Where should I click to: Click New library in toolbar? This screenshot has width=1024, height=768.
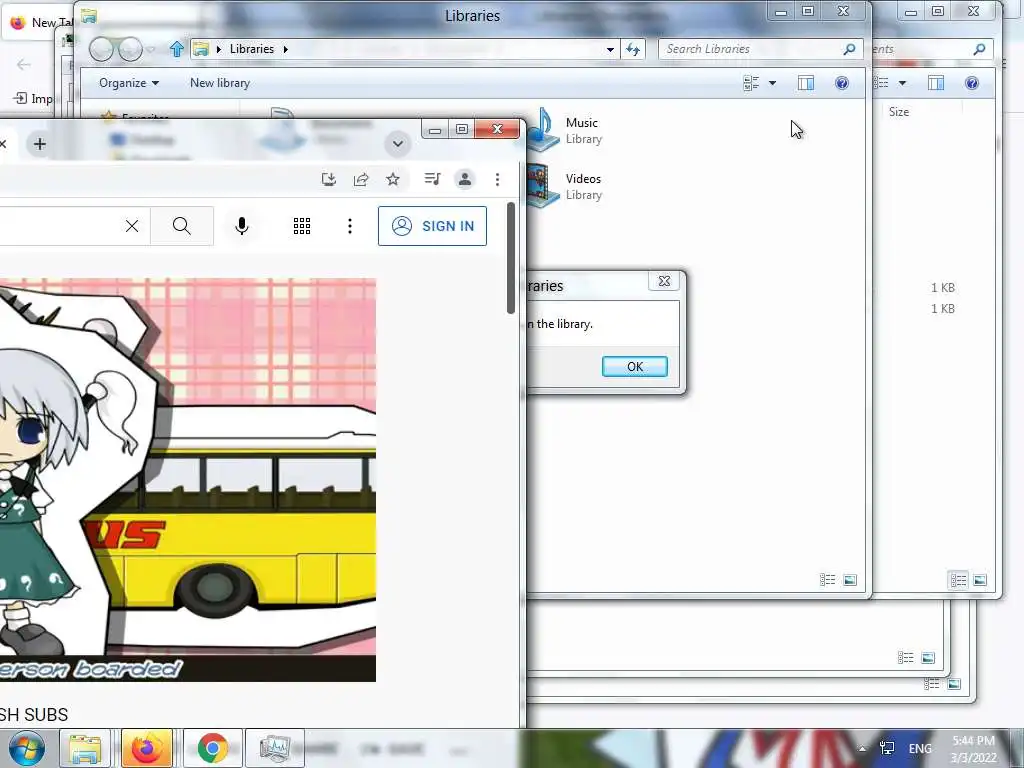pyautogui.click(x=220, y=83)
